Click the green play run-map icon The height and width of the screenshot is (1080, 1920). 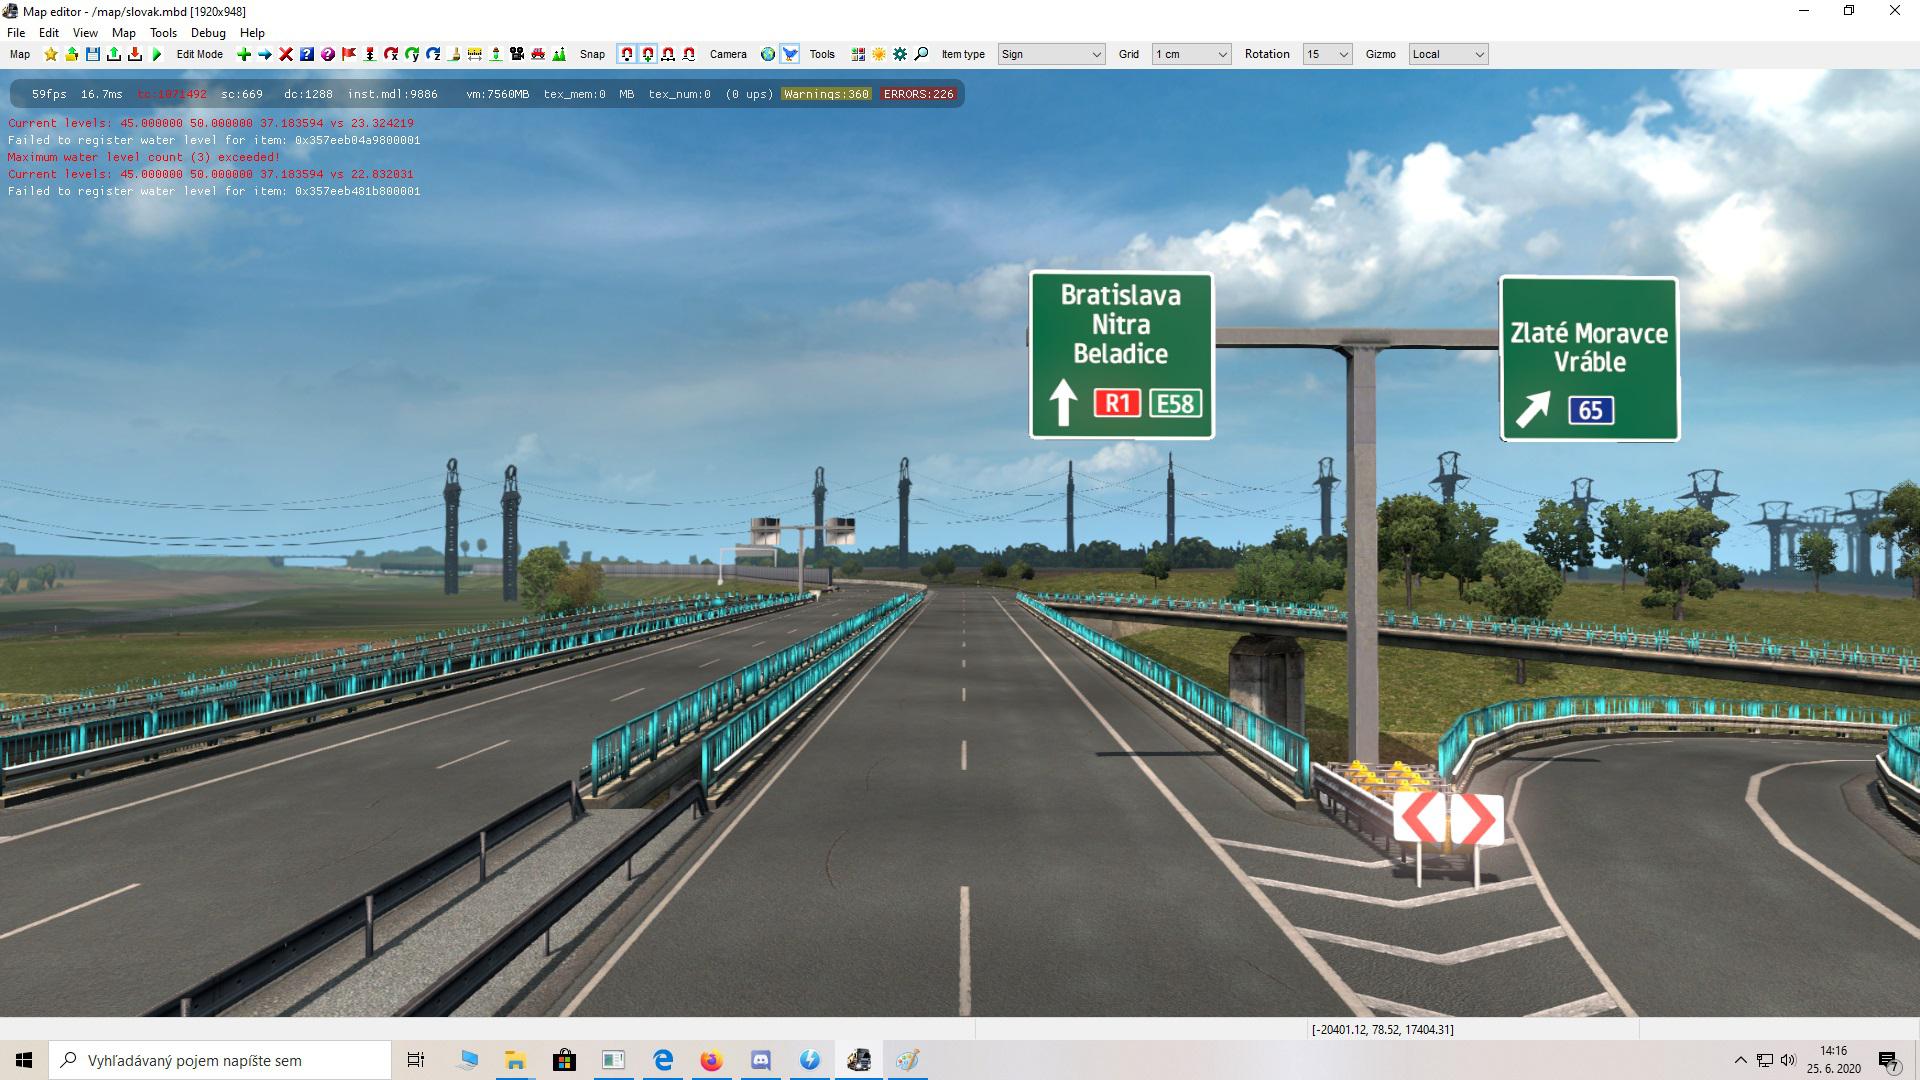[x=156, y=54]
